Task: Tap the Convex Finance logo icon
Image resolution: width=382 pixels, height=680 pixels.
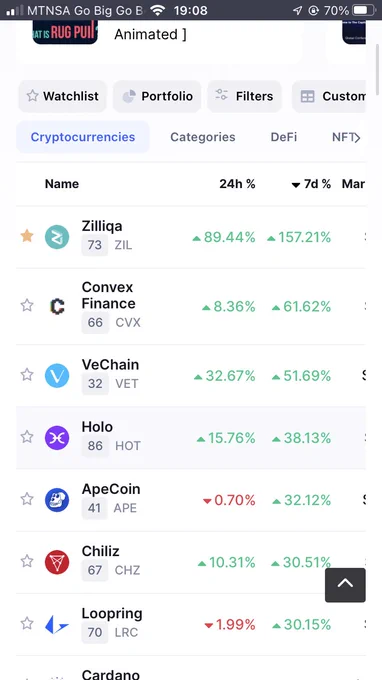Action: [57, 307]
